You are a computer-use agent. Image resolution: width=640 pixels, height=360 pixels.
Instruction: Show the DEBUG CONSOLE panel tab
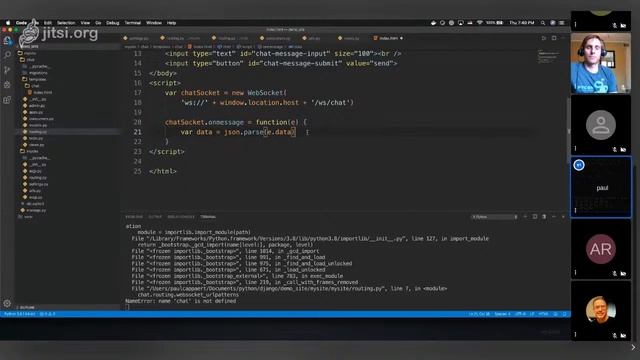pos(181,217)
